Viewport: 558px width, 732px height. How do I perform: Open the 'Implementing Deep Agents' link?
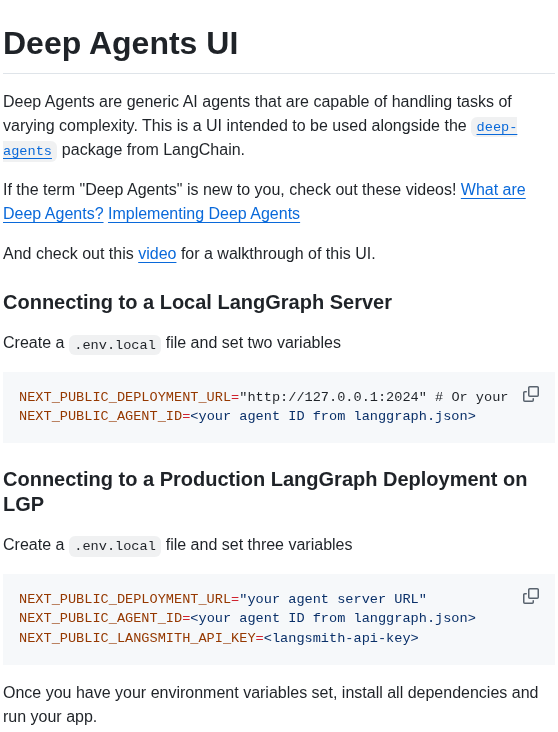coord(204,214)
